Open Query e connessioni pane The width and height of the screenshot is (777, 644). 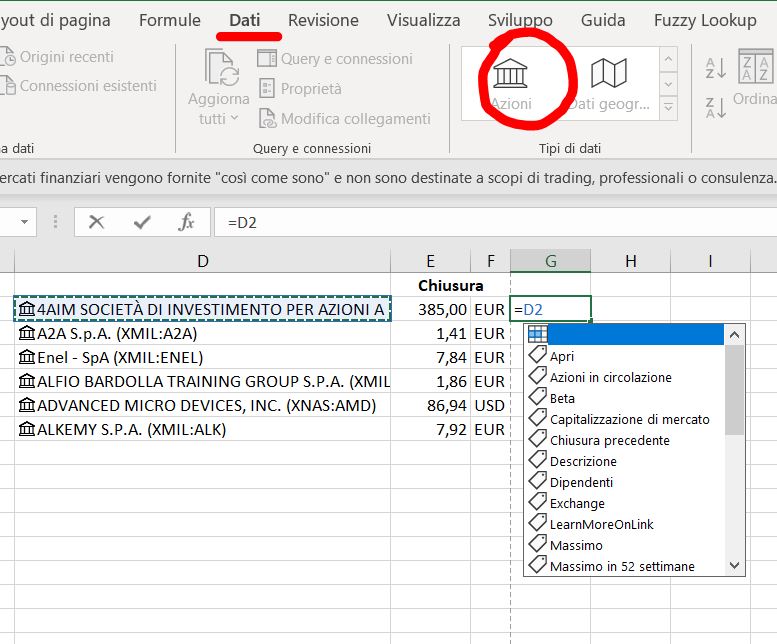point(335,58)
